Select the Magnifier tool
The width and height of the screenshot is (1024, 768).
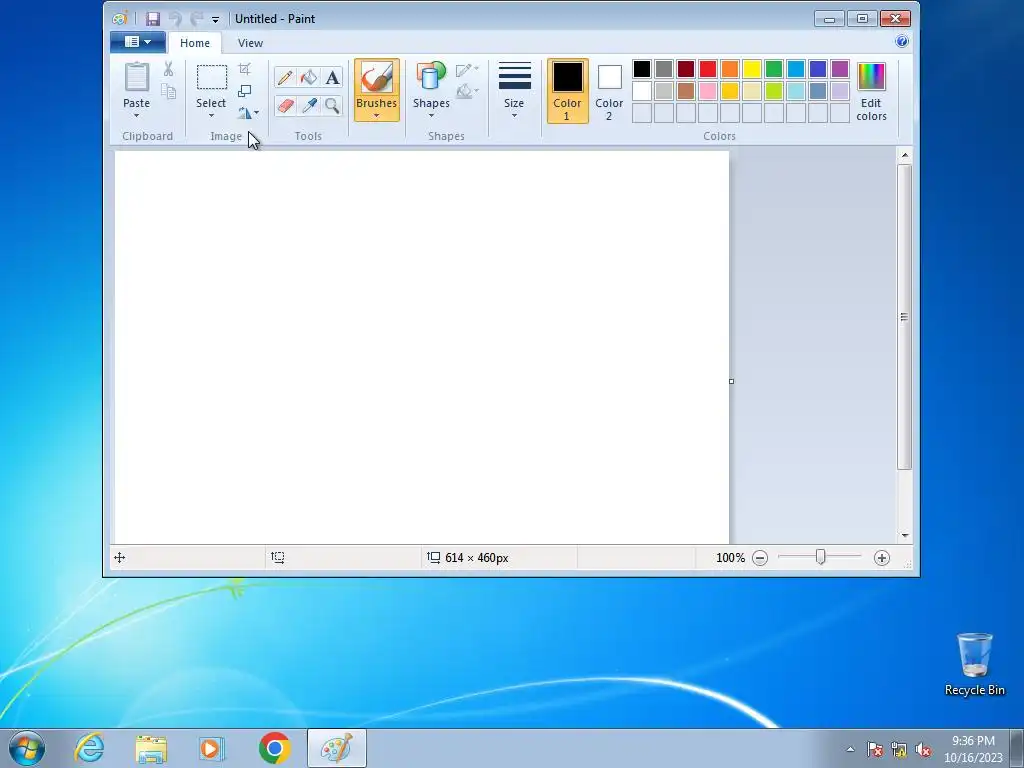pyautogui.click(x=332, y=105)
